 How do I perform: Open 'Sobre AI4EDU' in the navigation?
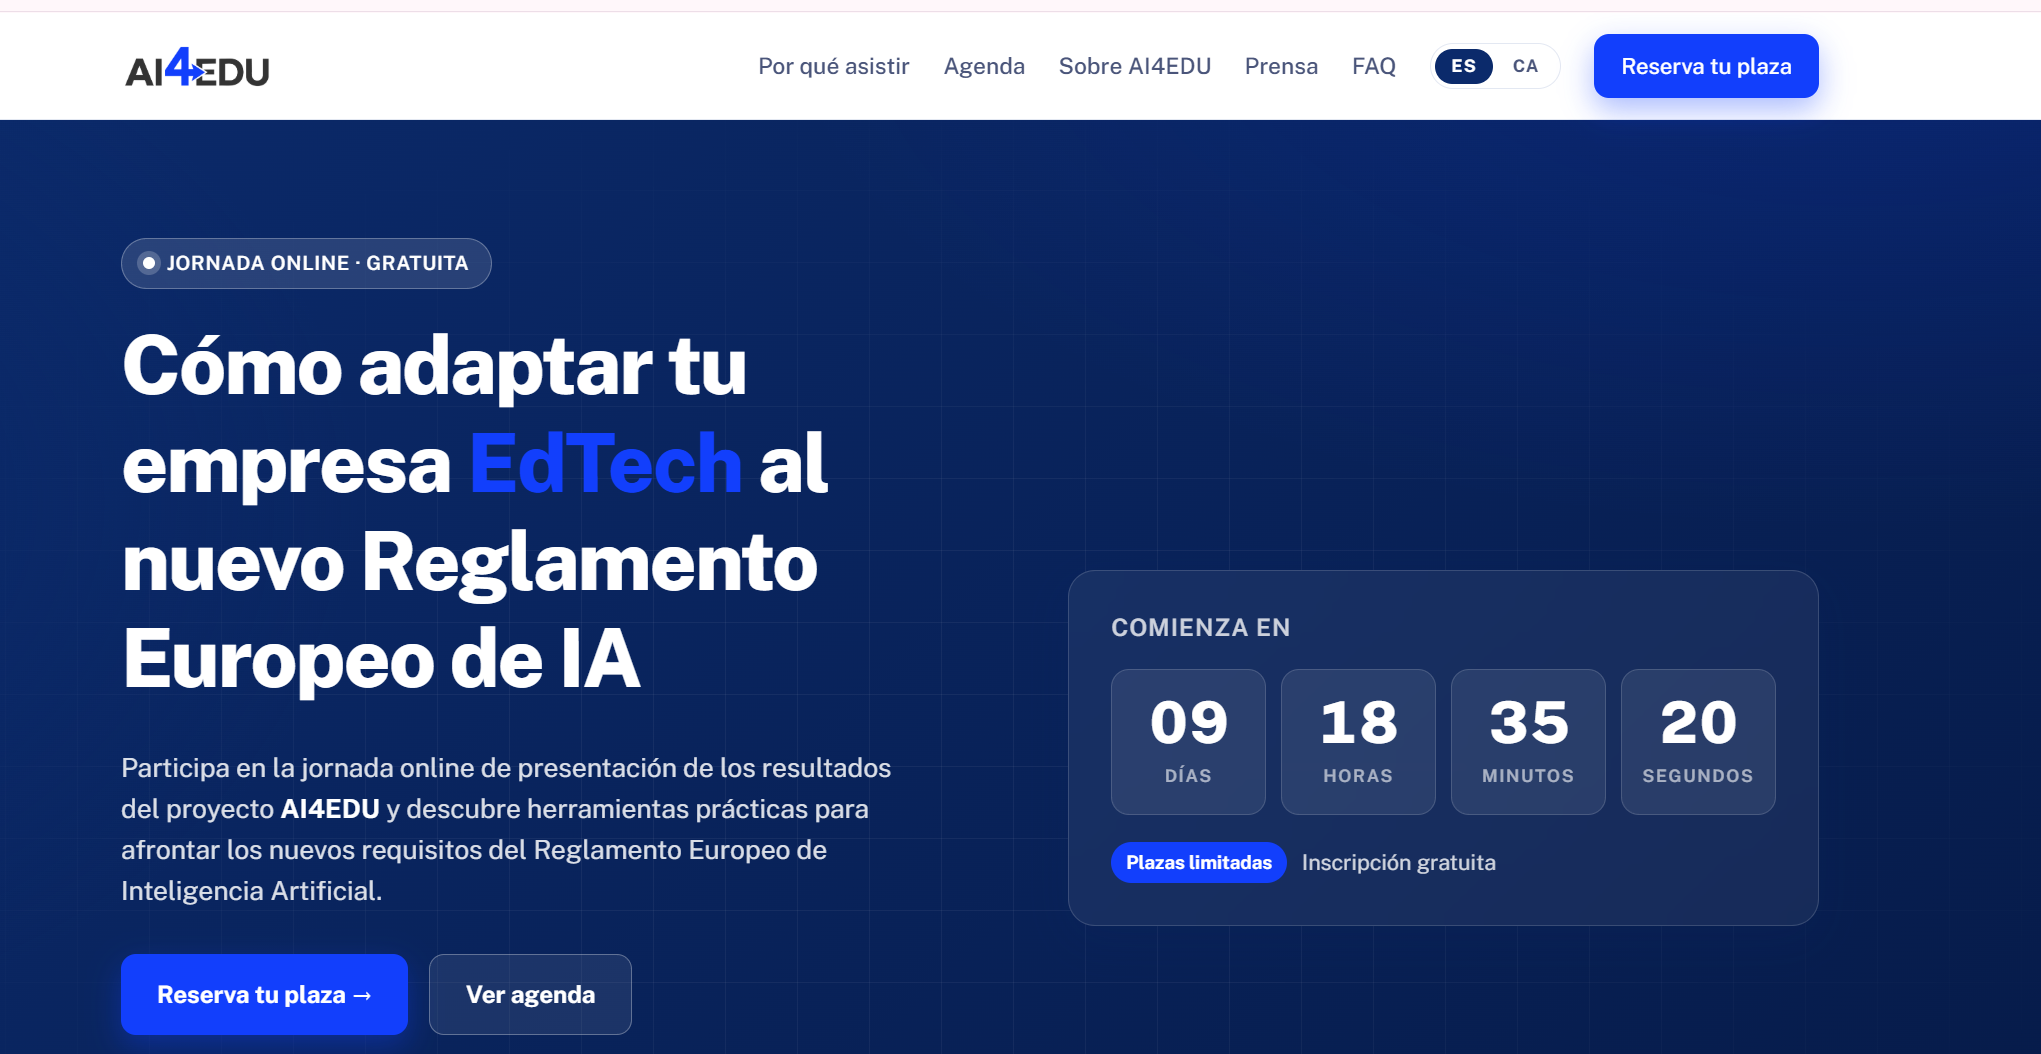(x=1134, y=66)
